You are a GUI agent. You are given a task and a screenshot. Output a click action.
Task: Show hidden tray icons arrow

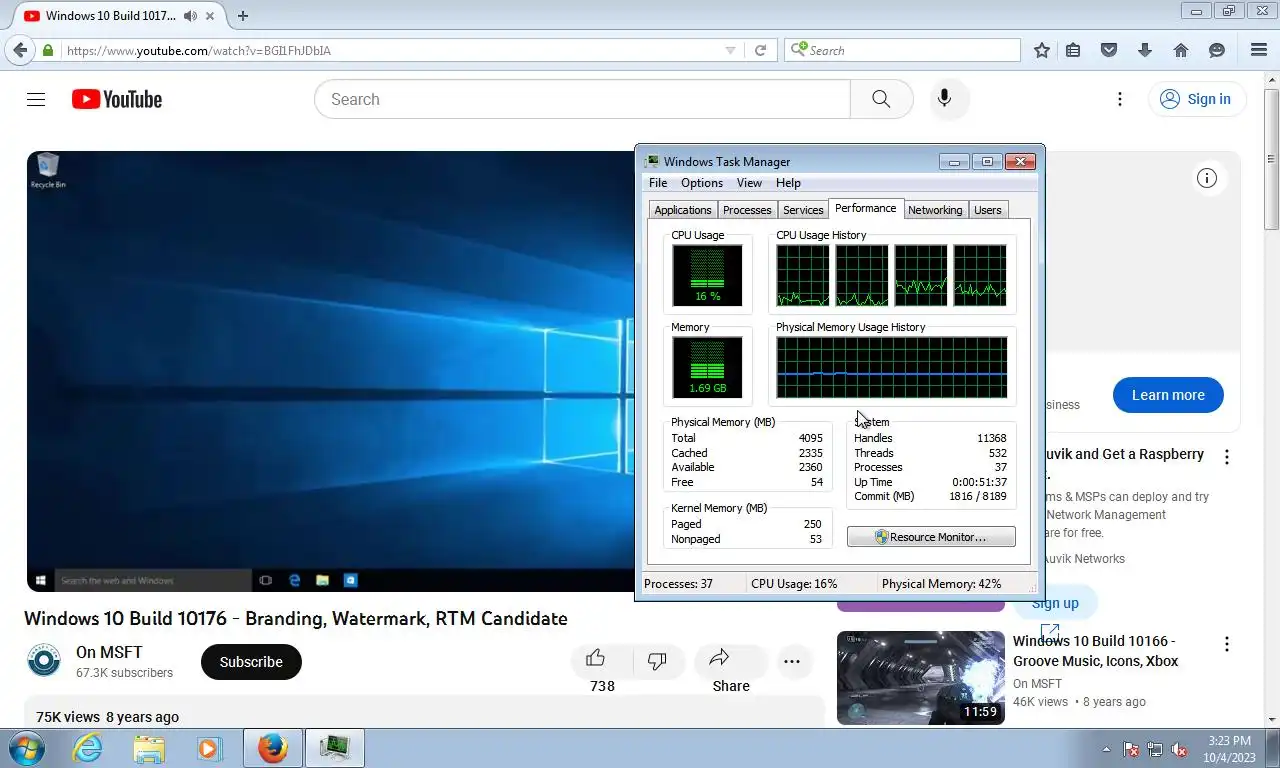1106,749
